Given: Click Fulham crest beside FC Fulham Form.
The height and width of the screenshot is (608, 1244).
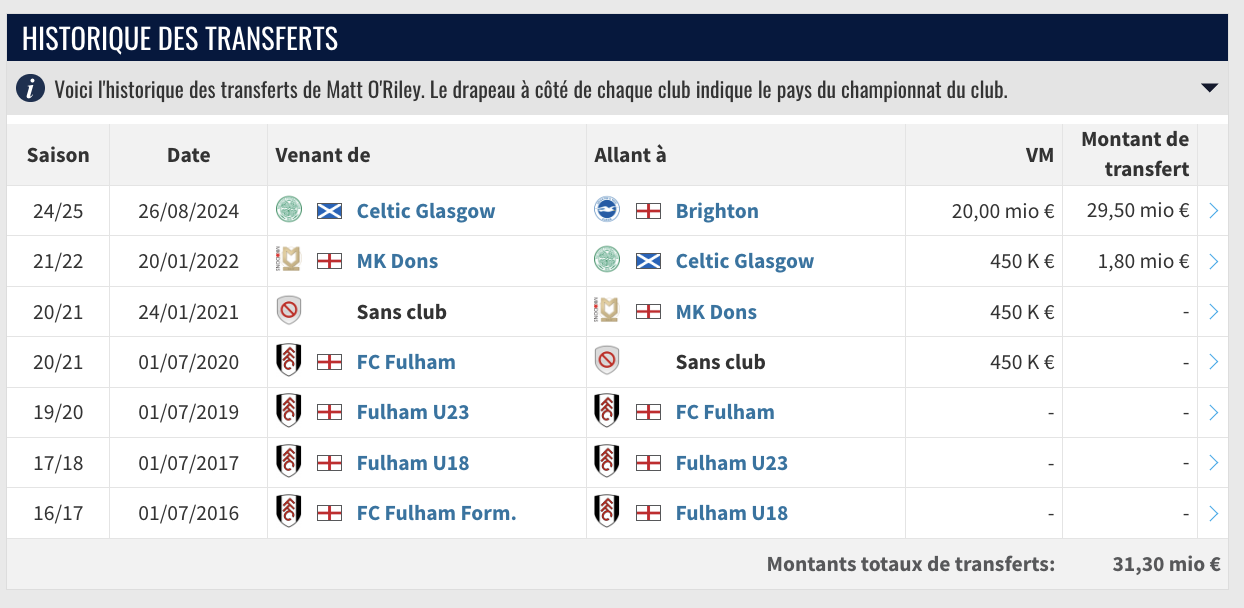Looking at the screenshot, I should click(x=288, y=512).
